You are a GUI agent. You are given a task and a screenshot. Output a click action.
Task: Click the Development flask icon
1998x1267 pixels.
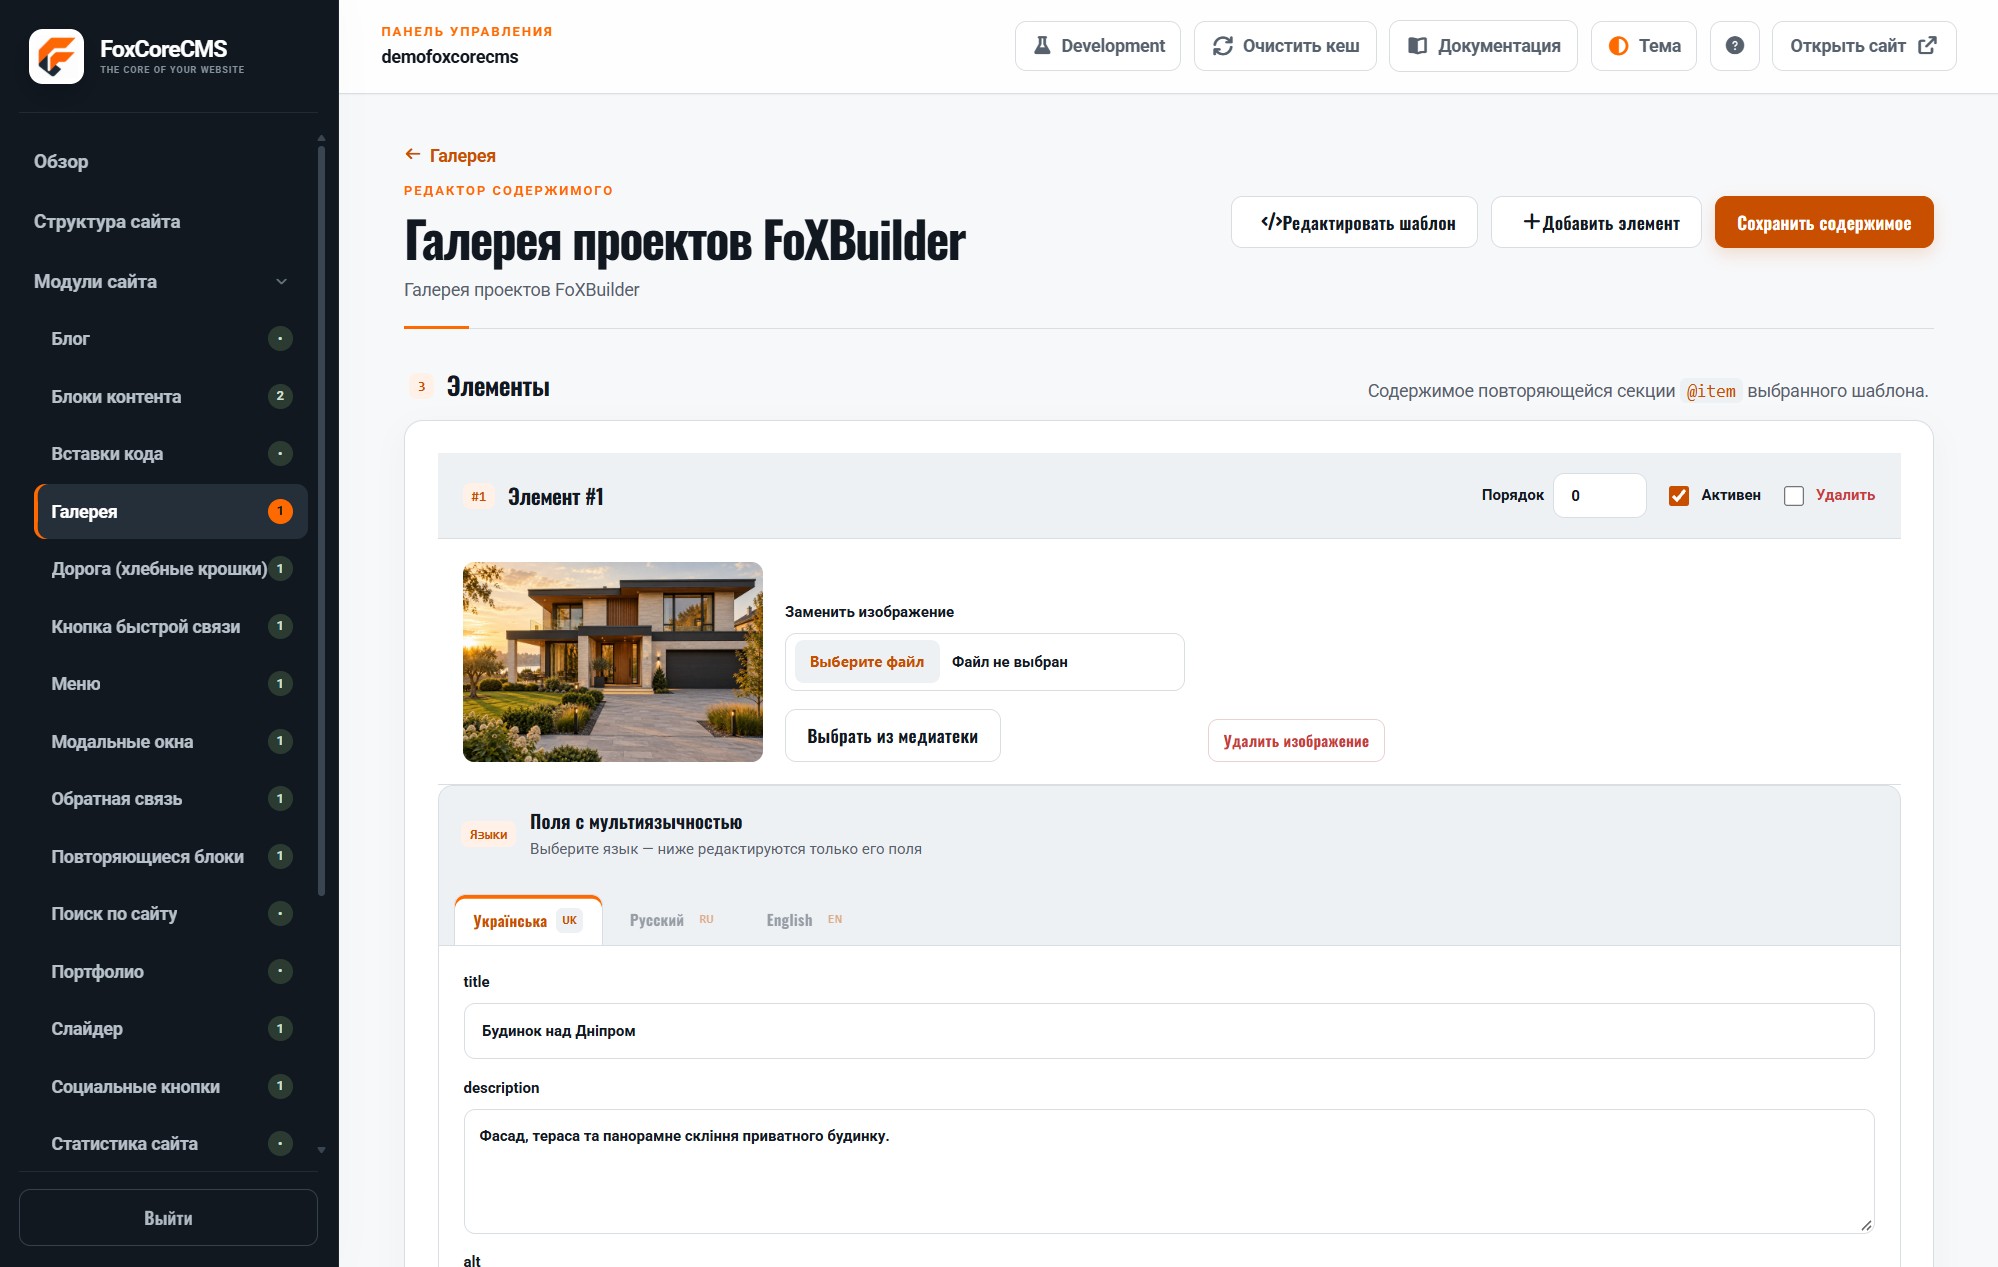click(1041, 46)
